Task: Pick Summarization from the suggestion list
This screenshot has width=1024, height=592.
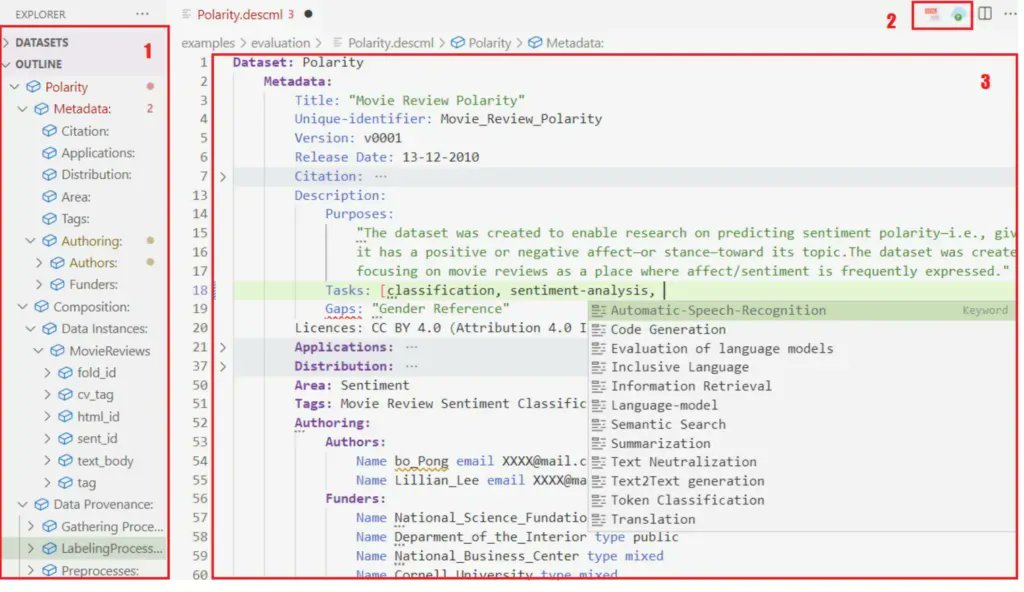Action: [x=801, y=443]
